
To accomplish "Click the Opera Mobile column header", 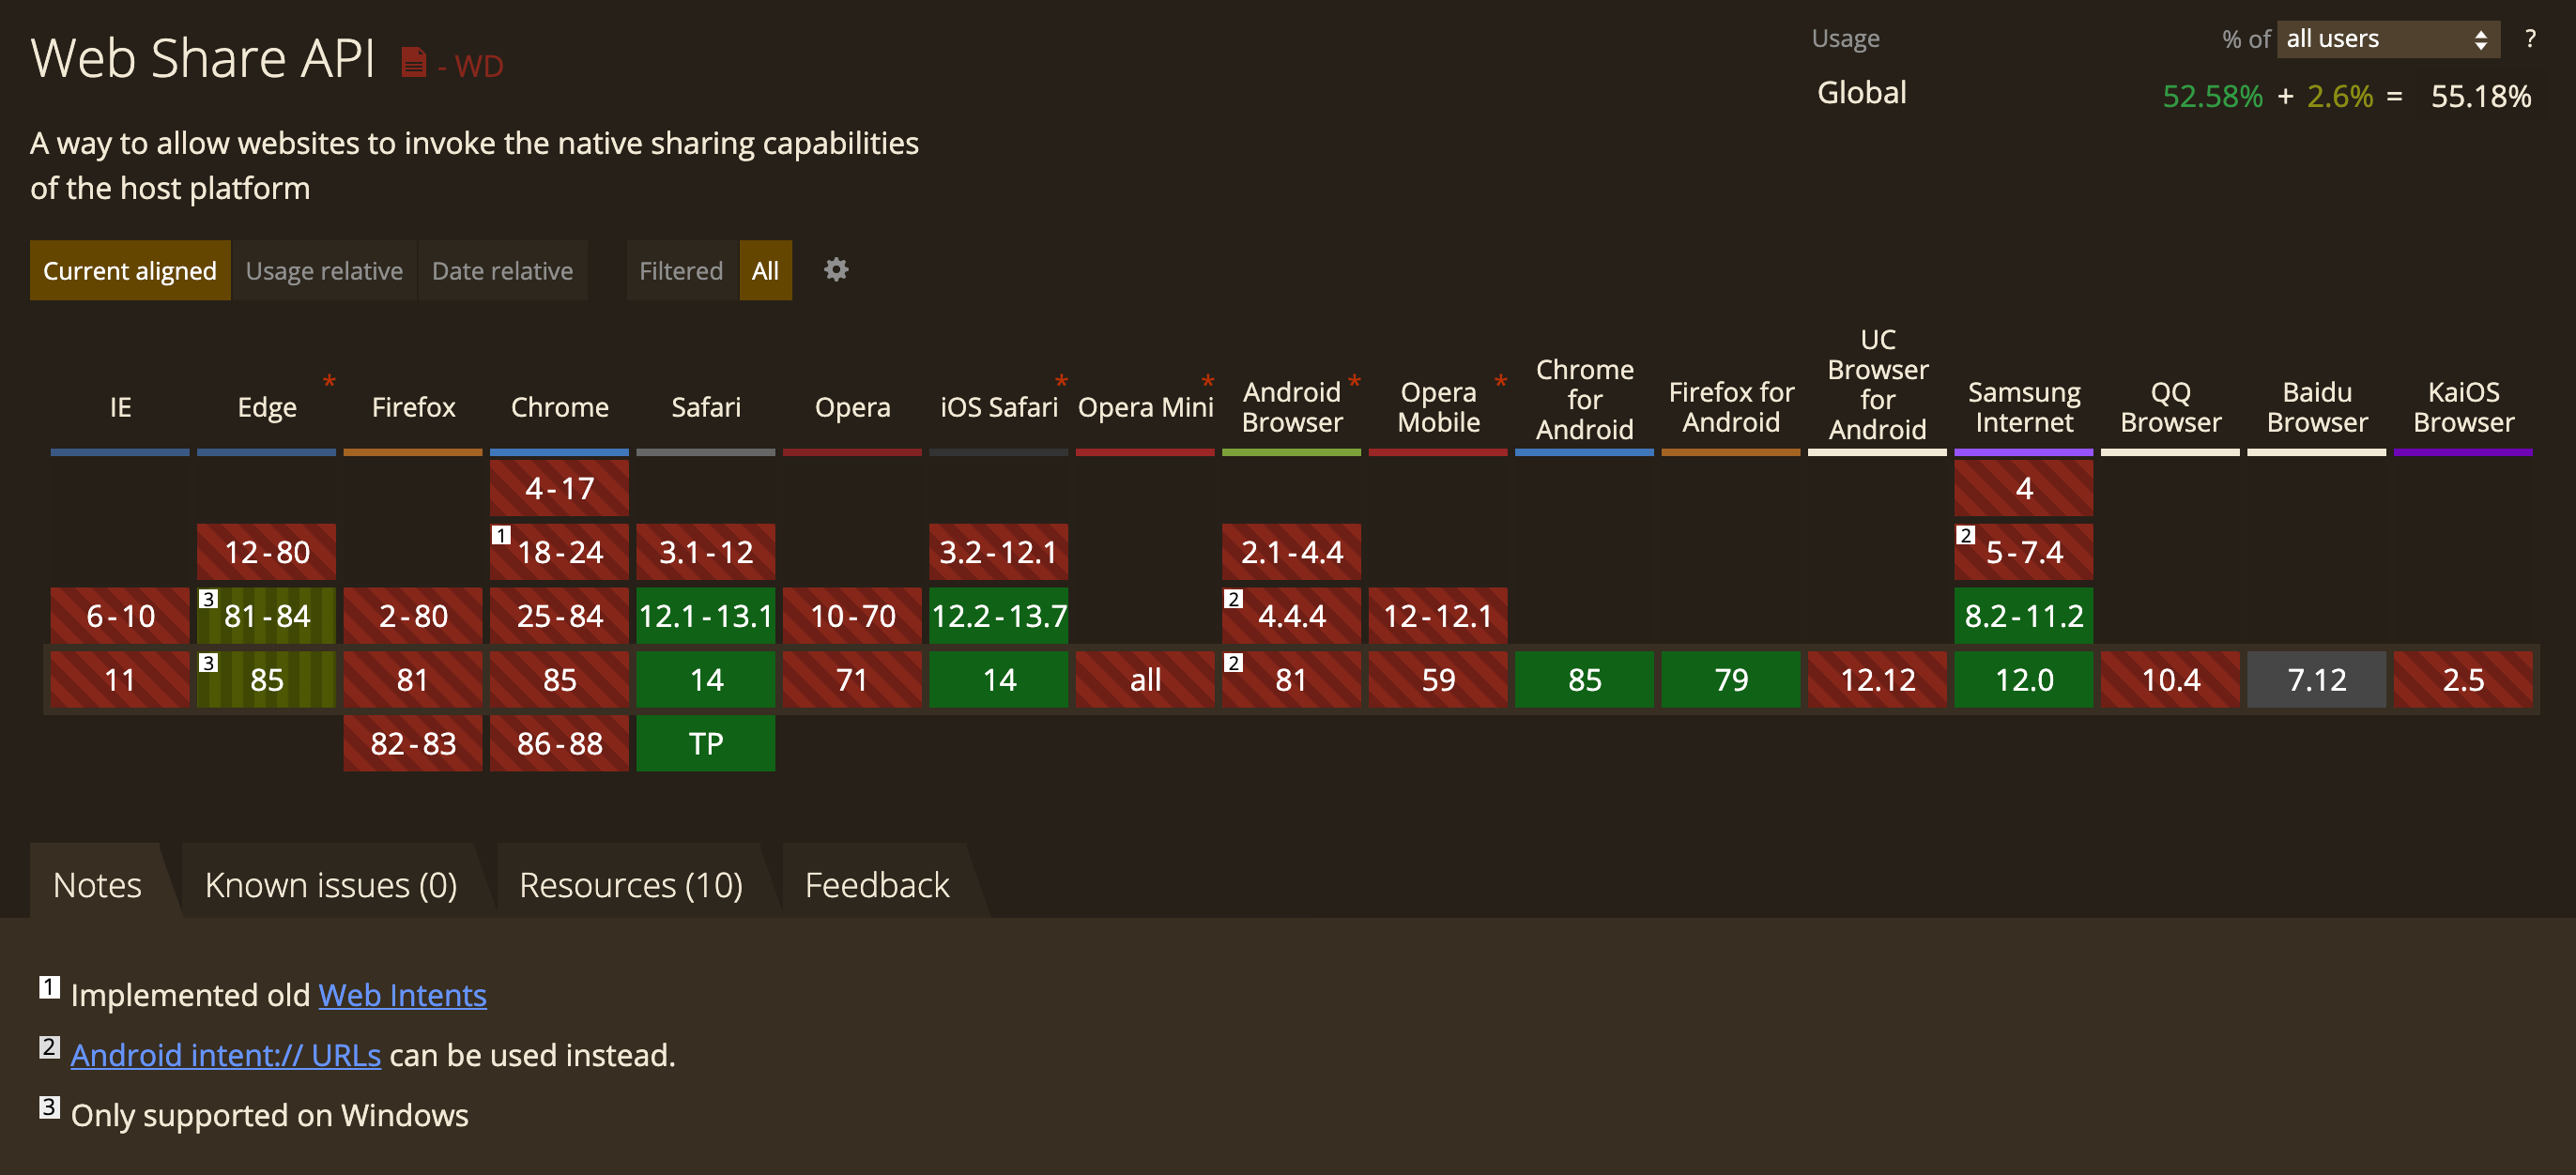I will [x=1438, y=407].
